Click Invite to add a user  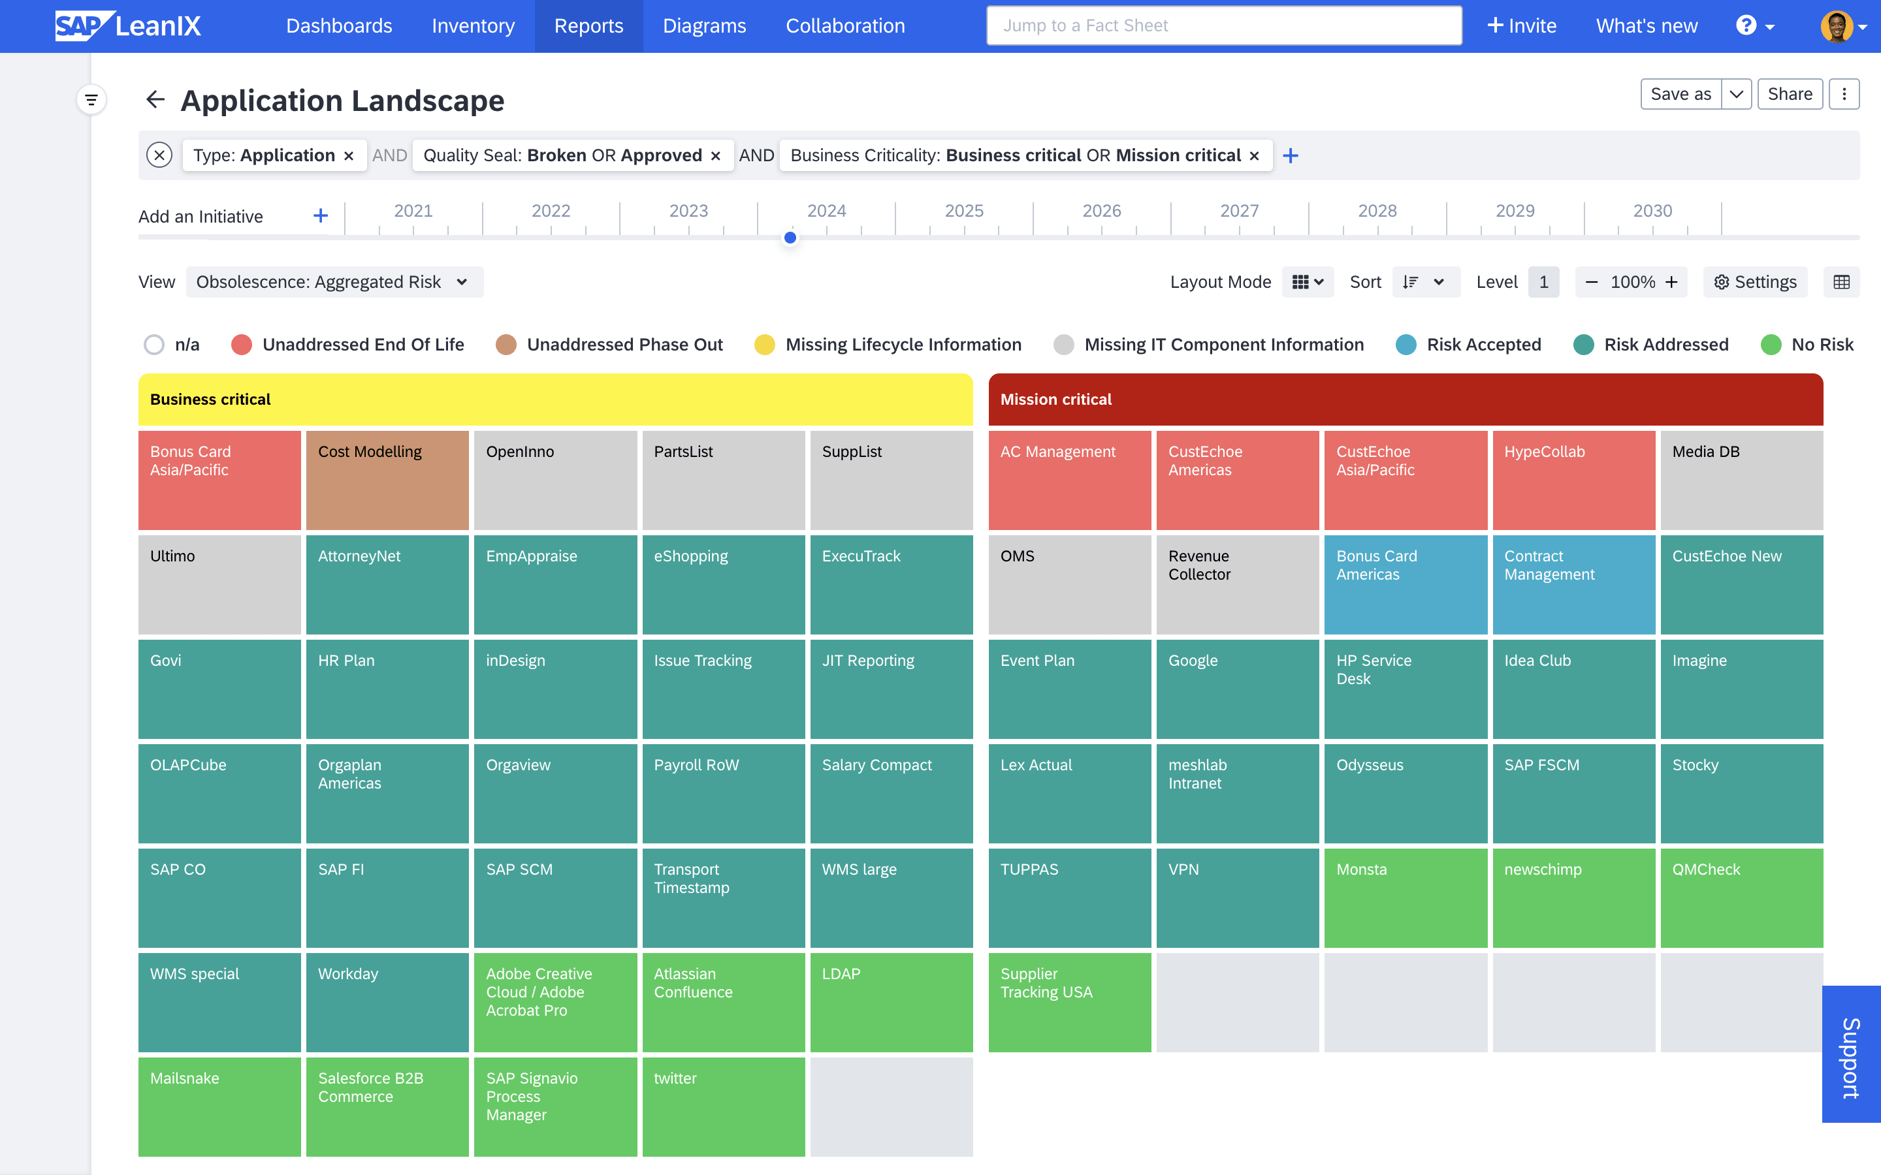1521,25
